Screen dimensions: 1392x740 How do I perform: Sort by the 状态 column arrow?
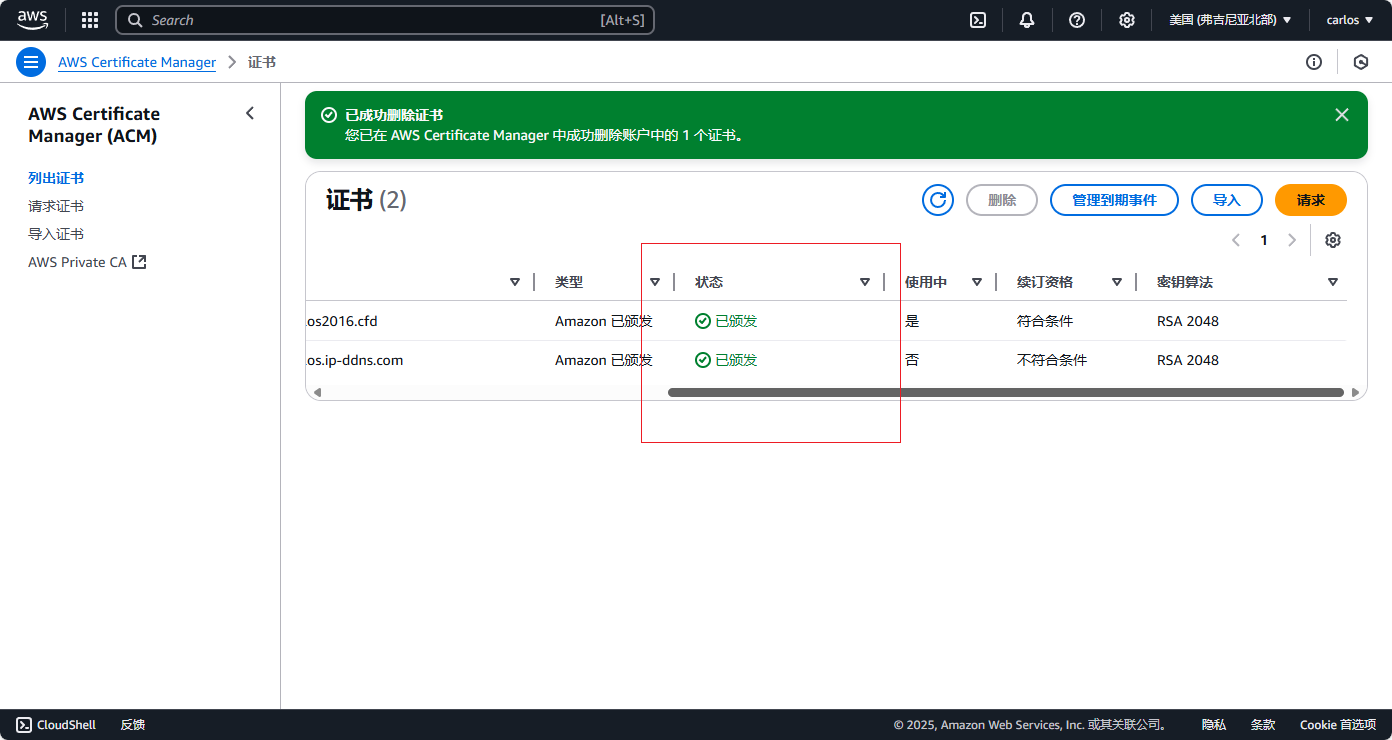865,282
